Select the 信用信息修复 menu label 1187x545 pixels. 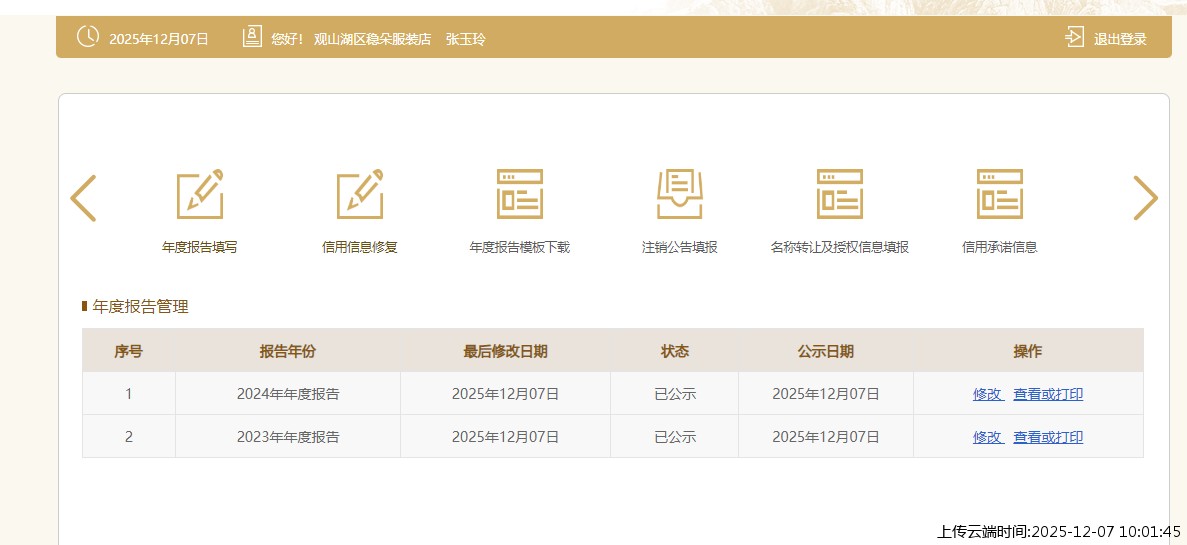360,247
